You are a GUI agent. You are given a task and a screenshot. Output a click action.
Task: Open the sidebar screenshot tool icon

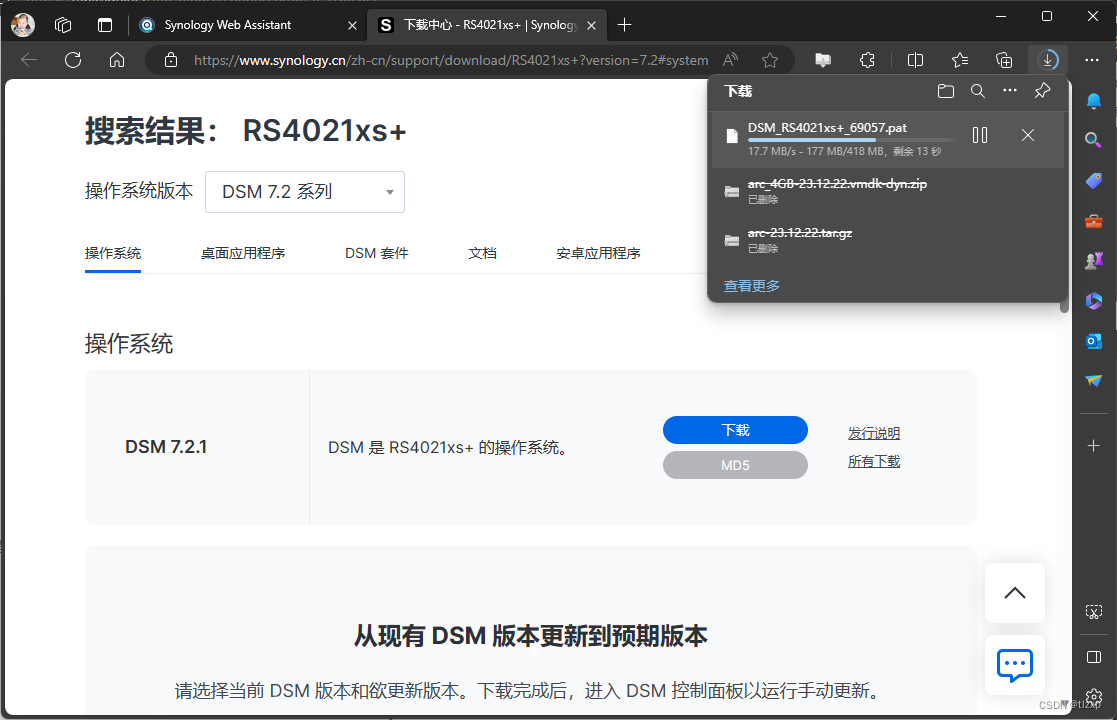1093,612
